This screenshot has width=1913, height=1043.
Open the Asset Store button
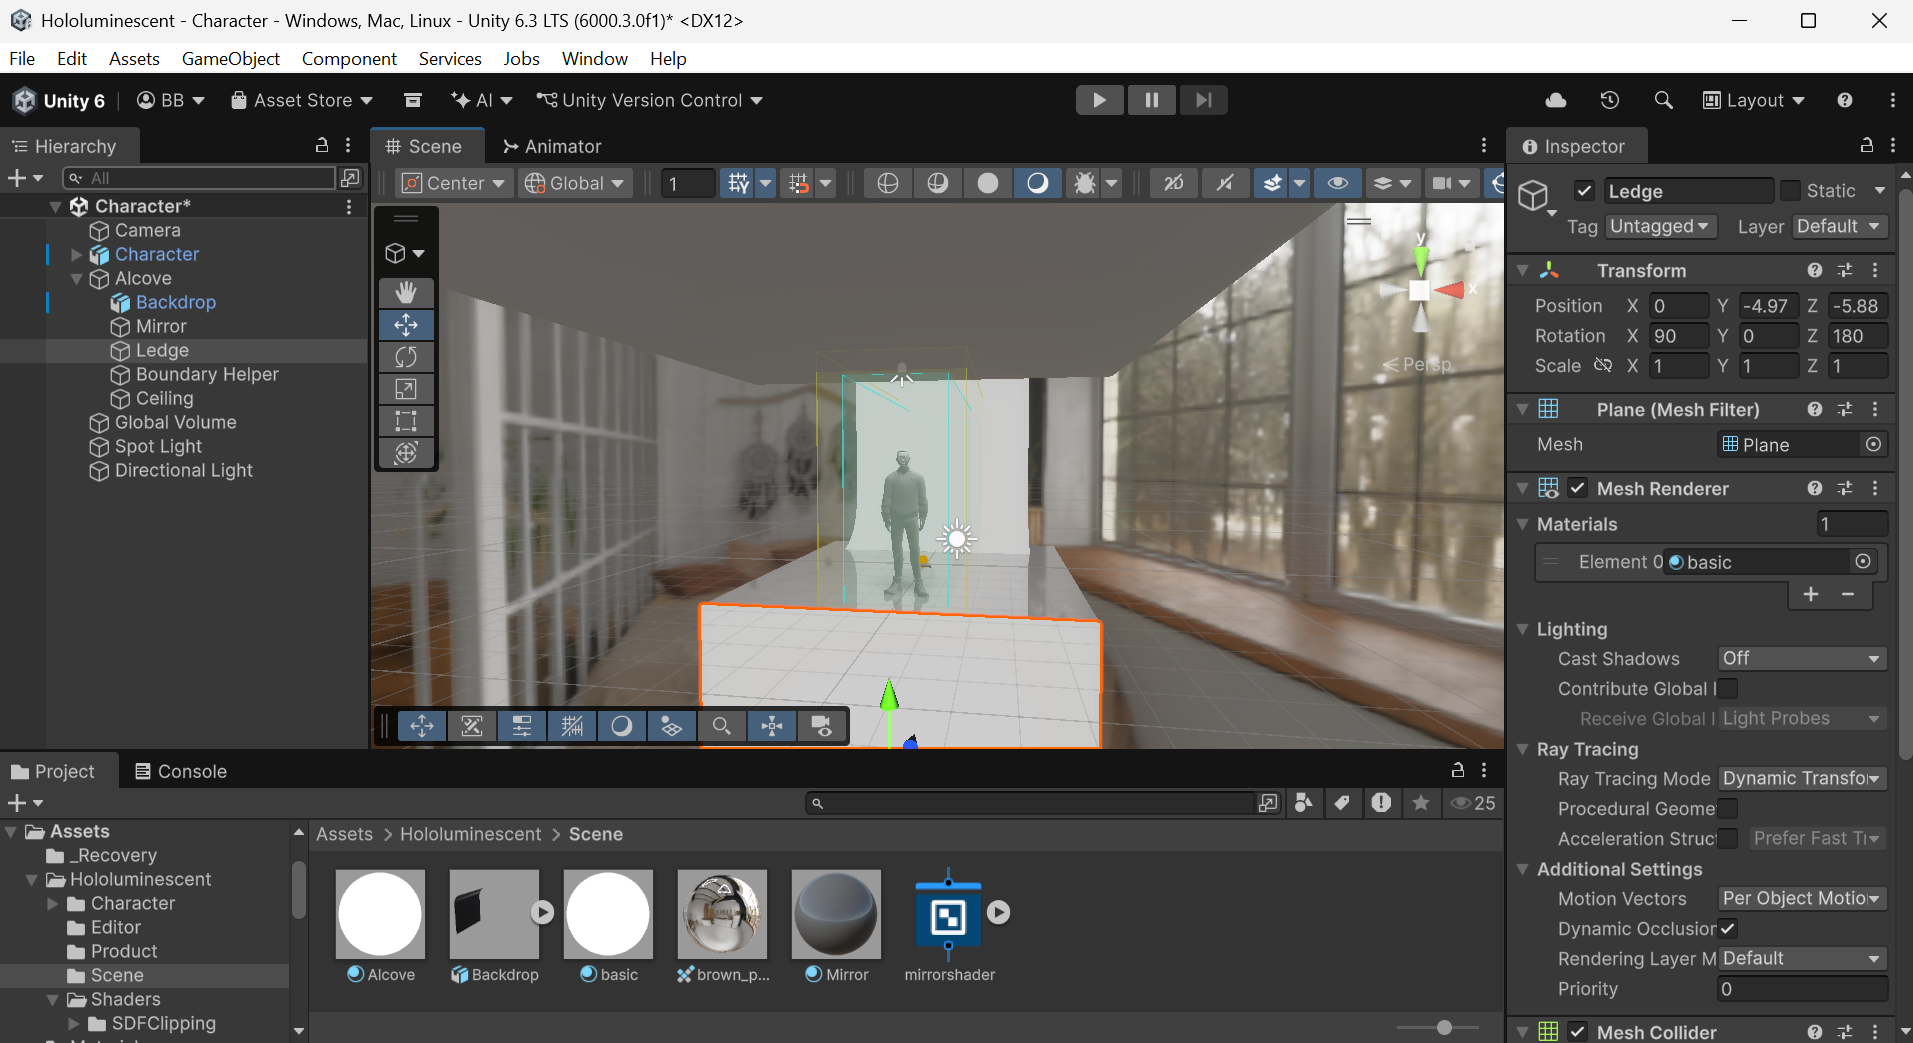coord(302,100)
